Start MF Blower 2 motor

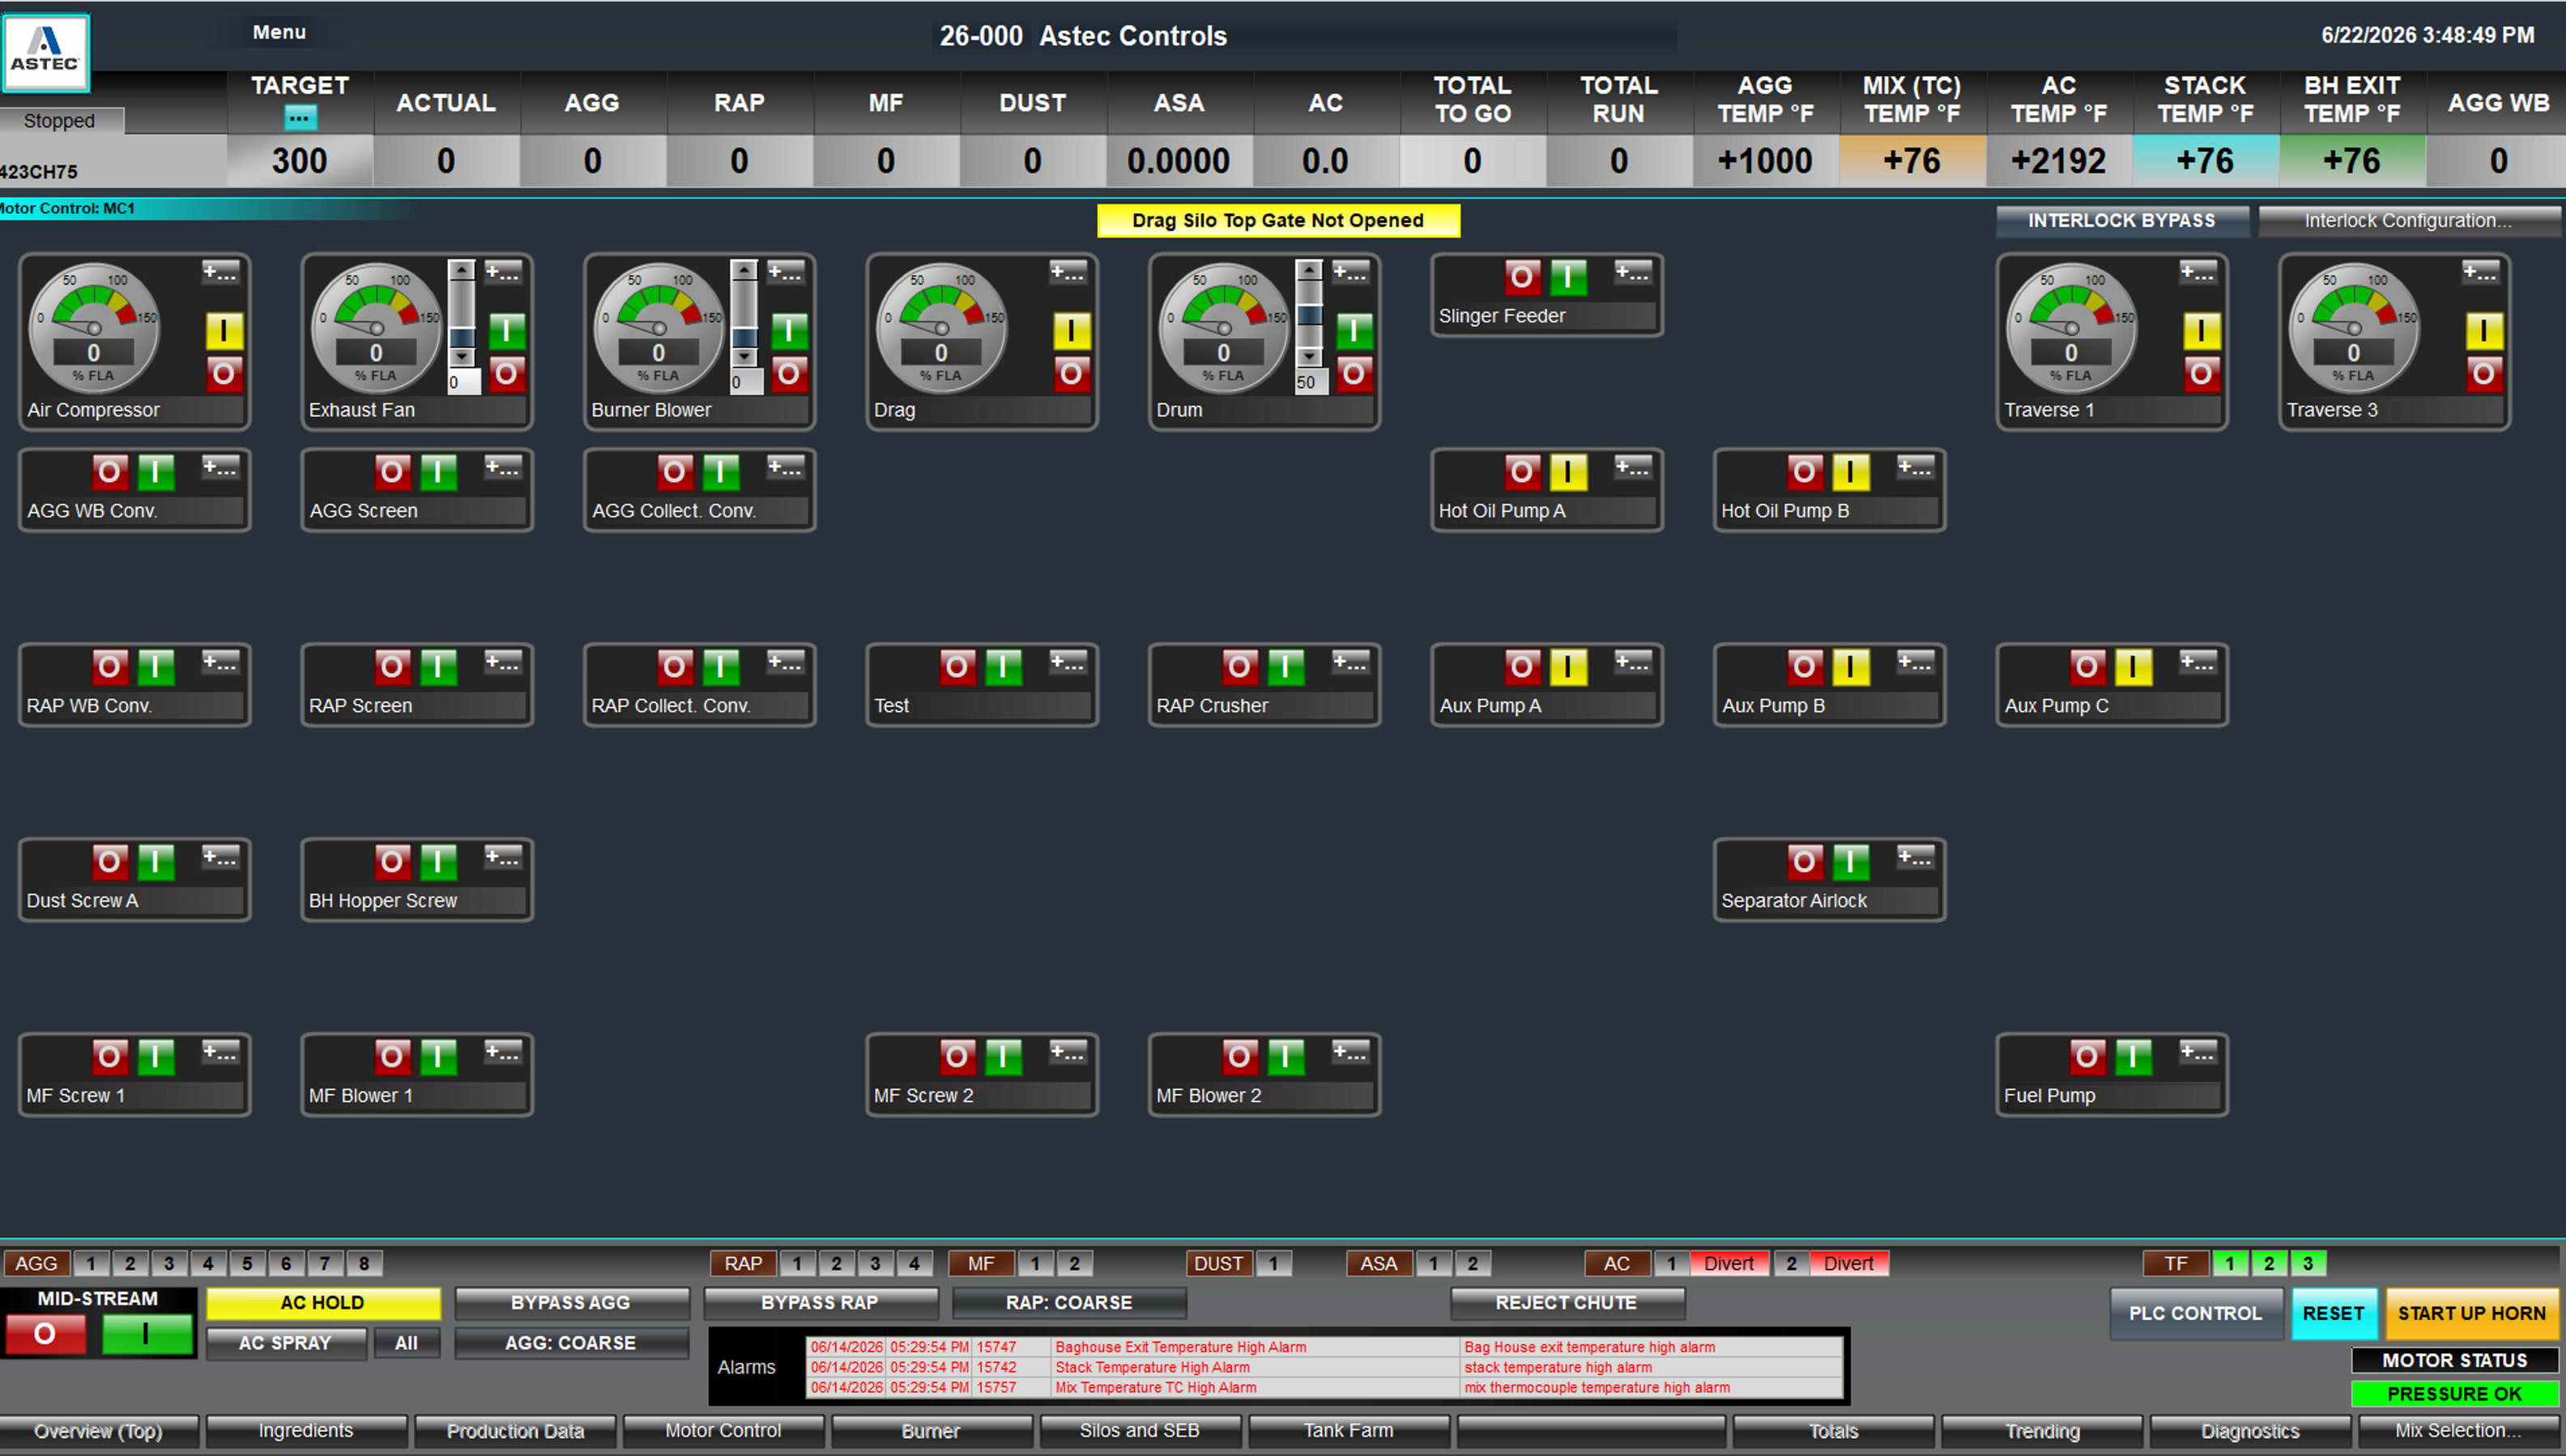coord(1286,1057)
